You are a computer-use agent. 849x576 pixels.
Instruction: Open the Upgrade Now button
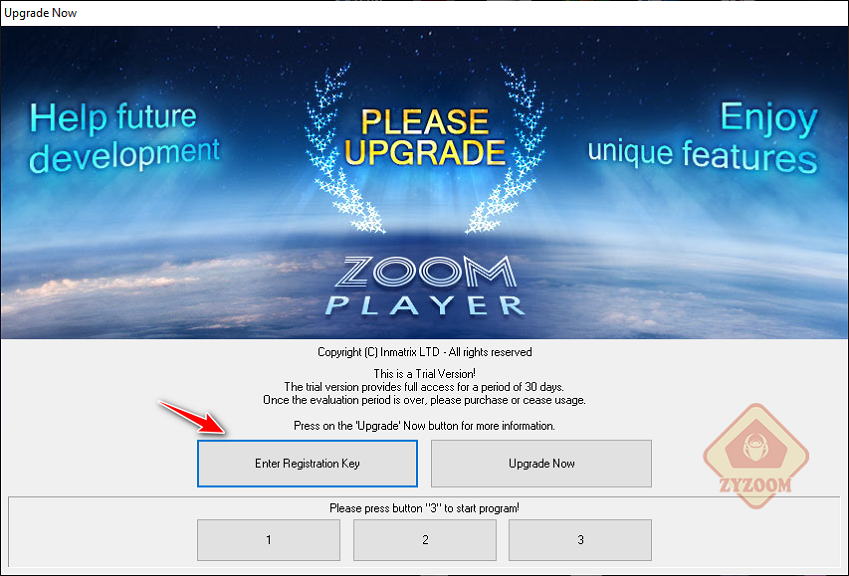pyautogui.click(x=541, y=463)
